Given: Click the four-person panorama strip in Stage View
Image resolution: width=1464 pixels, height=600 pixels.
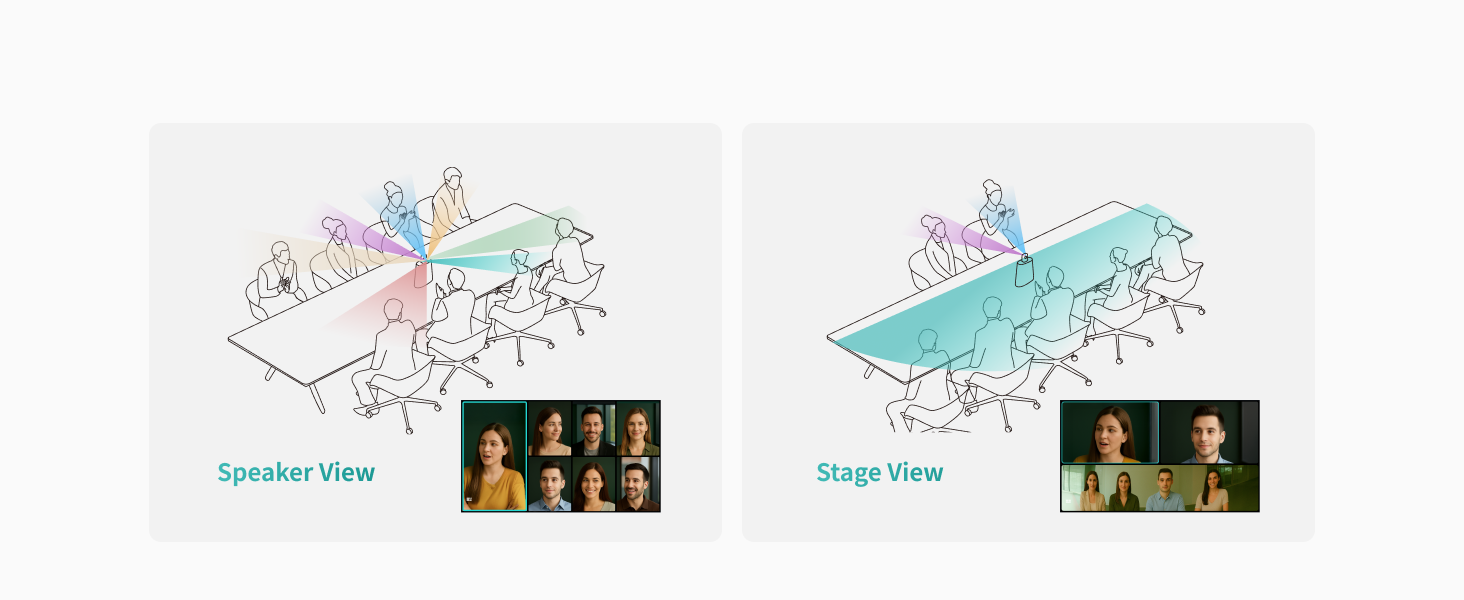Looking at the screenshot, I should pyautogui.click(x=1160, y=488).
